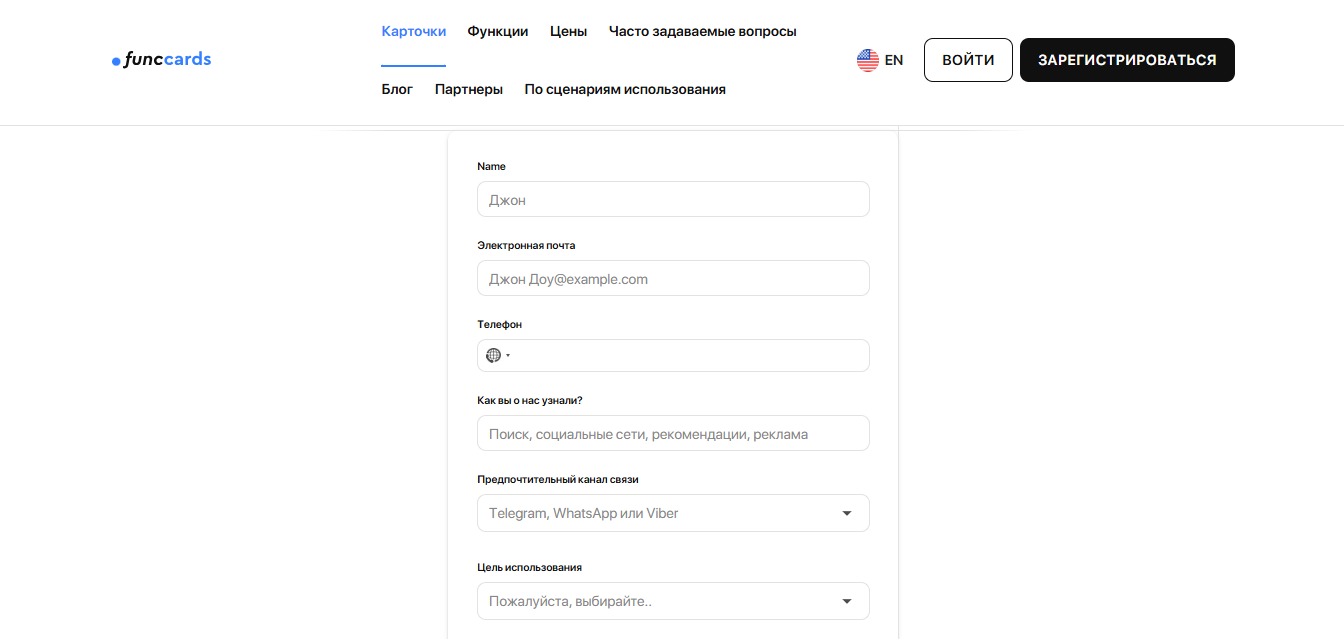Viewport: 1344px width, 639px height.
Task: Open the Предпочтительный канал связи dropdown
Action: (x=672, y=512)
